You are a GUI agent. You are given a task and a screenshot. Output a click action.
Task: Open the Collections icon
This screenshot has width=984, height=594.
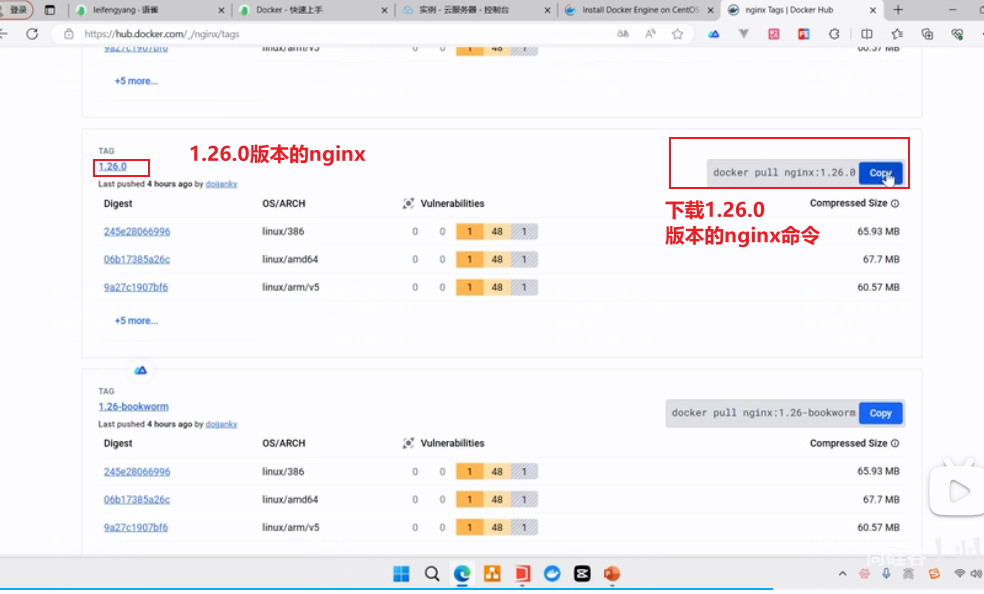pyautogui.click(x=928, y=34)
